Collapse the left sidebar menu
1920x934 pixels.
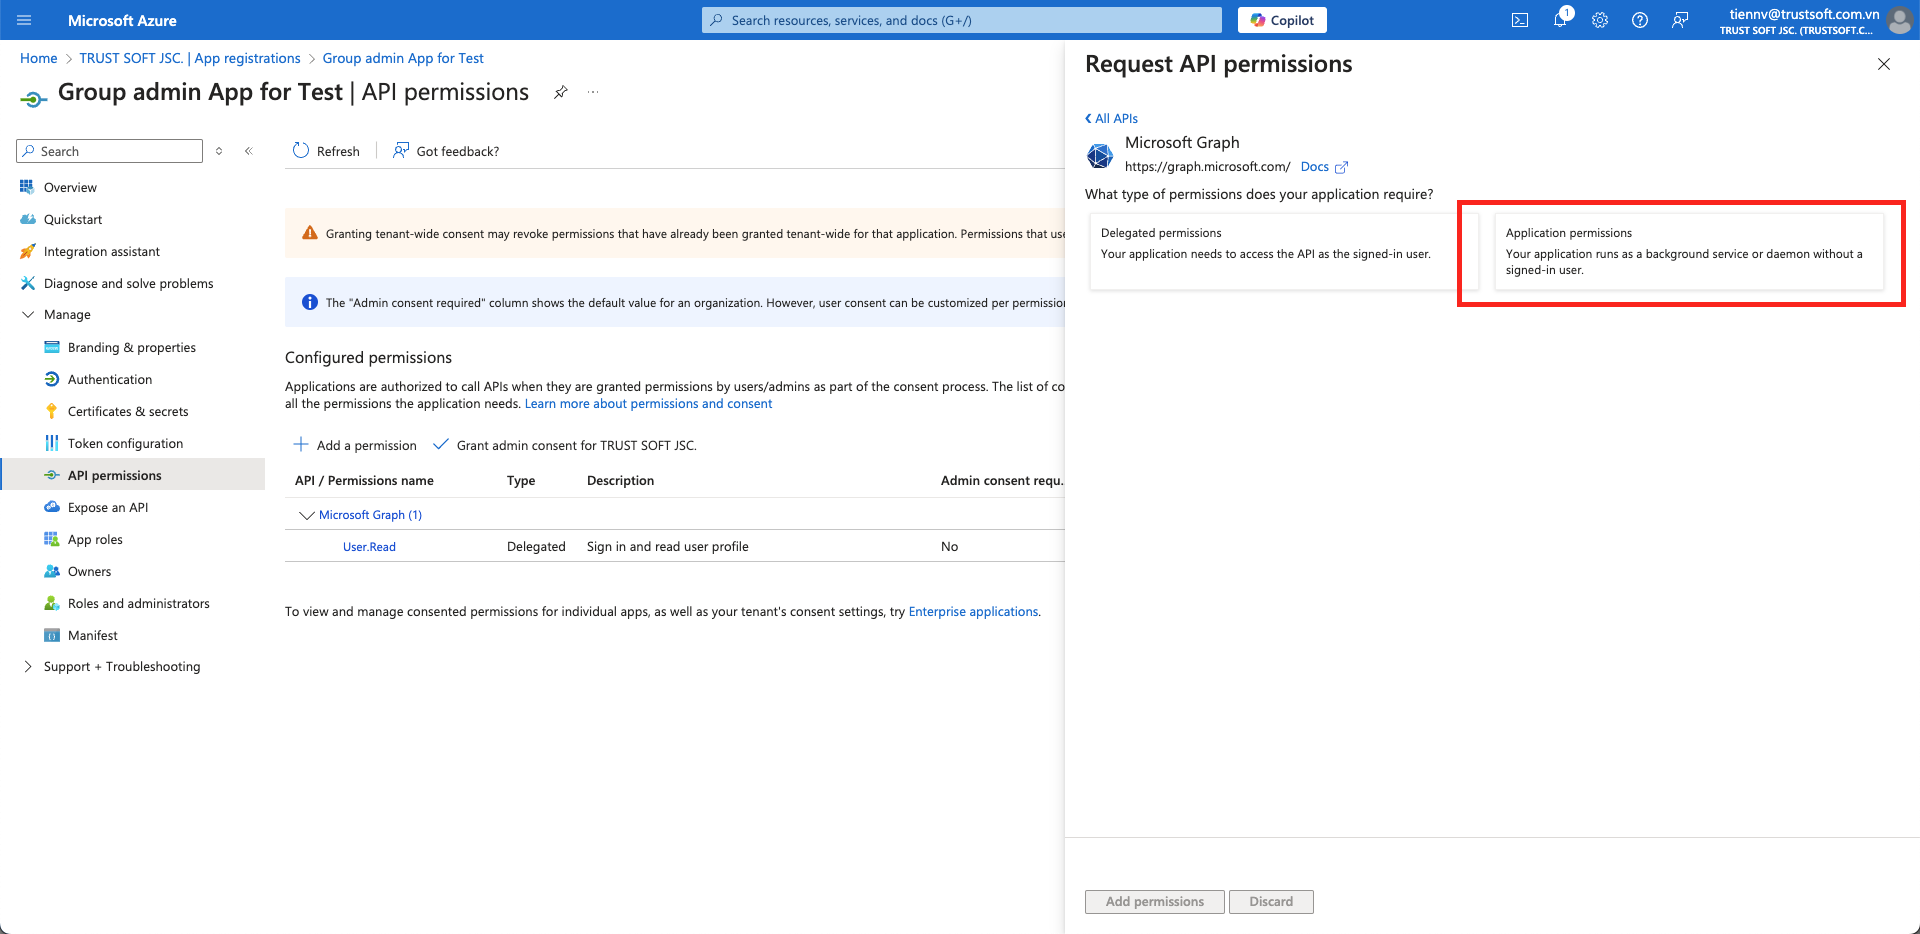pos(248,151)
